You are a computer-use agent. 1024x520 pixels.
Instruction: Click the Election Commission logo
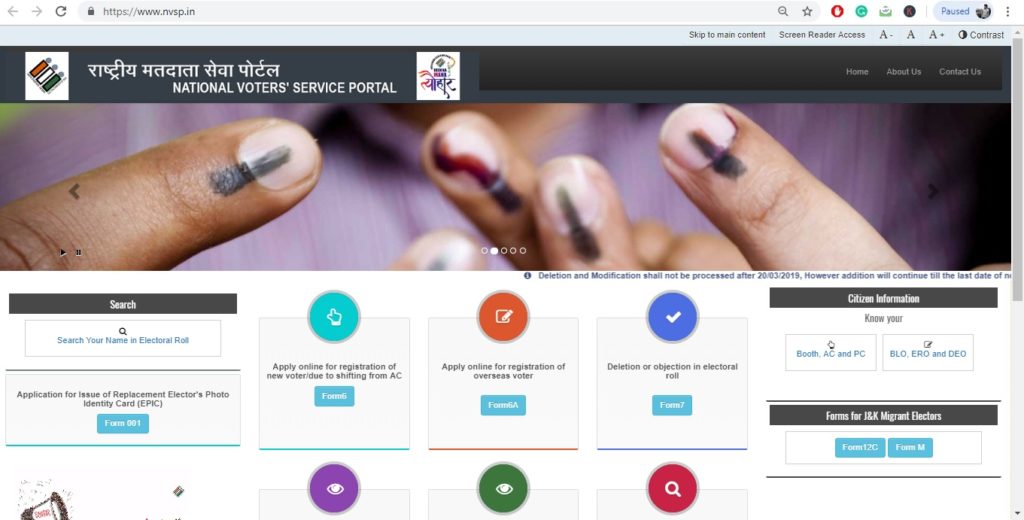[x=46, y=76]
